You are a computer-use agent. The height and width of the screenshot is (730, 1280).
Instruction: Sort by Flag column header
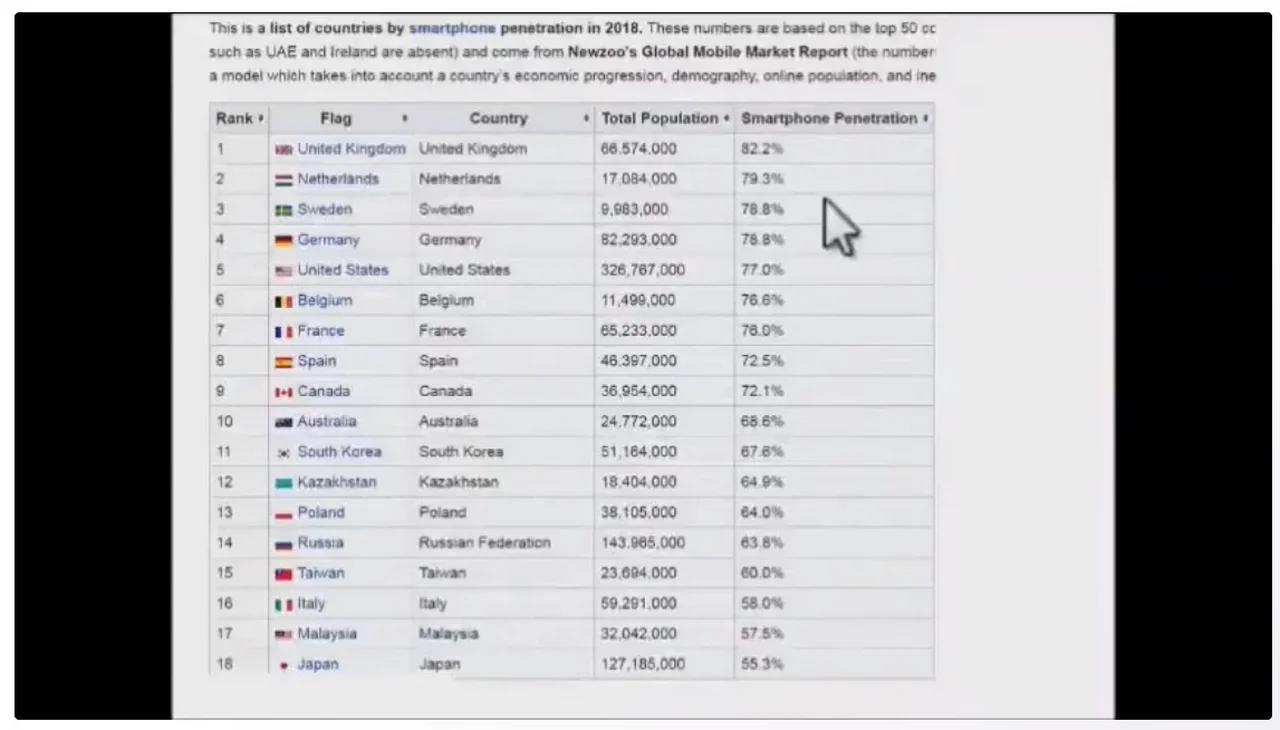pos(336,118)
